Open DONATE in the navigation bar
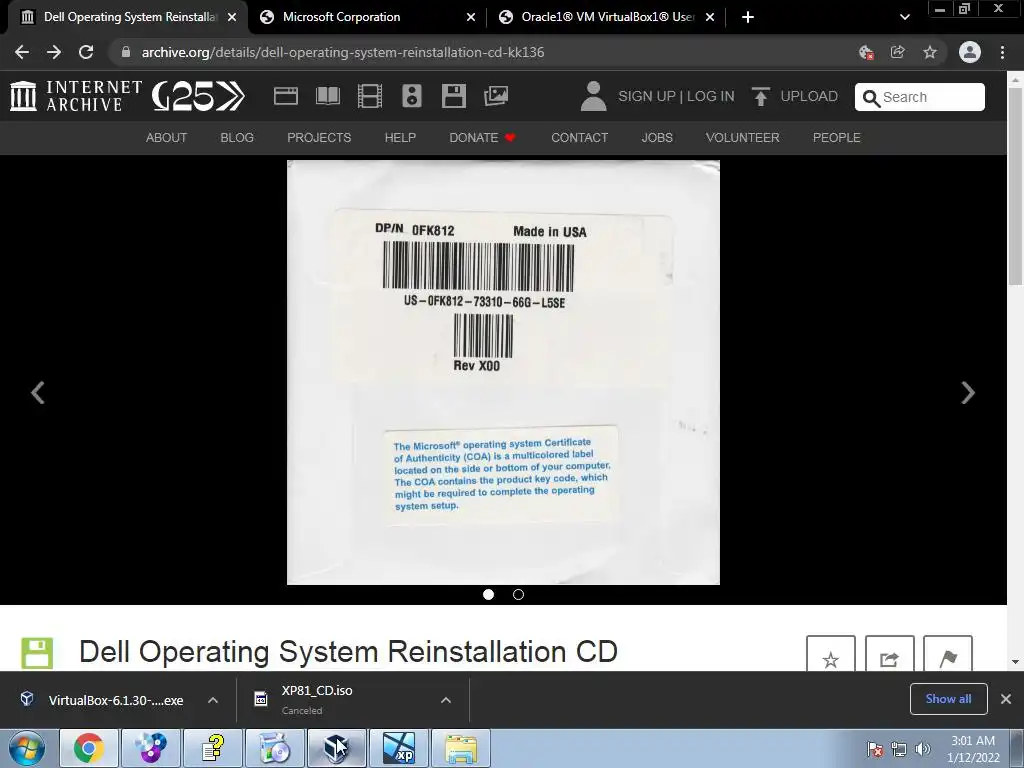Viewport: 1024px width, 768px height. click(x=482, y=138)
